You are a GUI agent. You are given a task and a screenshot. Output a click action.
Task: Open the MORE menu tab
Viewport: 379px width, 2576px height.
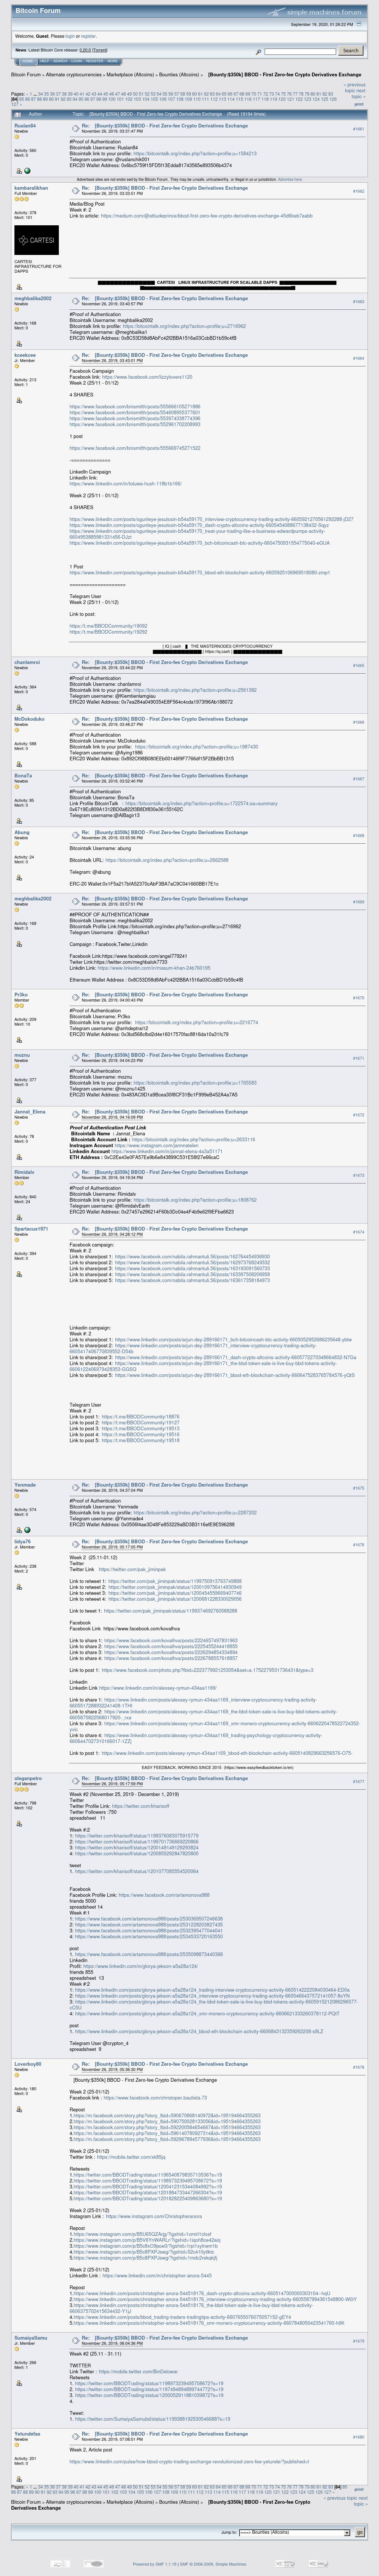point(112,61)
